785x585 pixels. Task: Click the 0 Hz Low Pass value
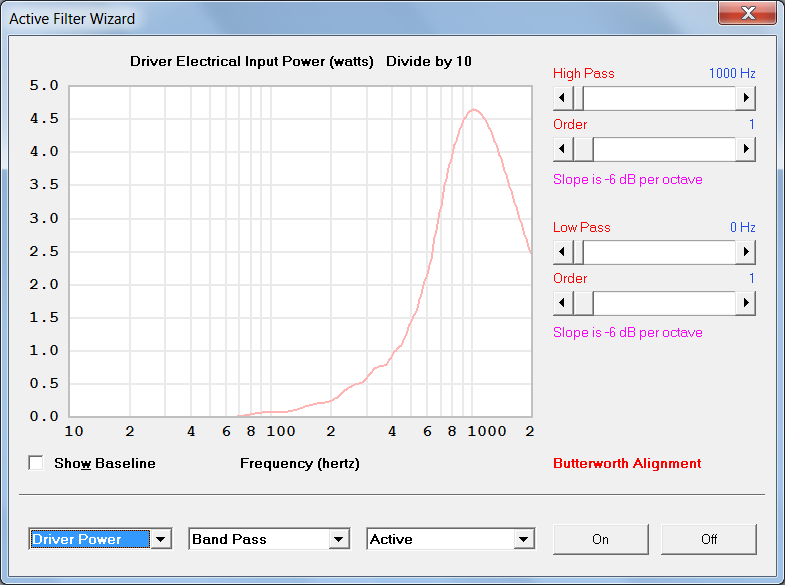coord(742,227)
